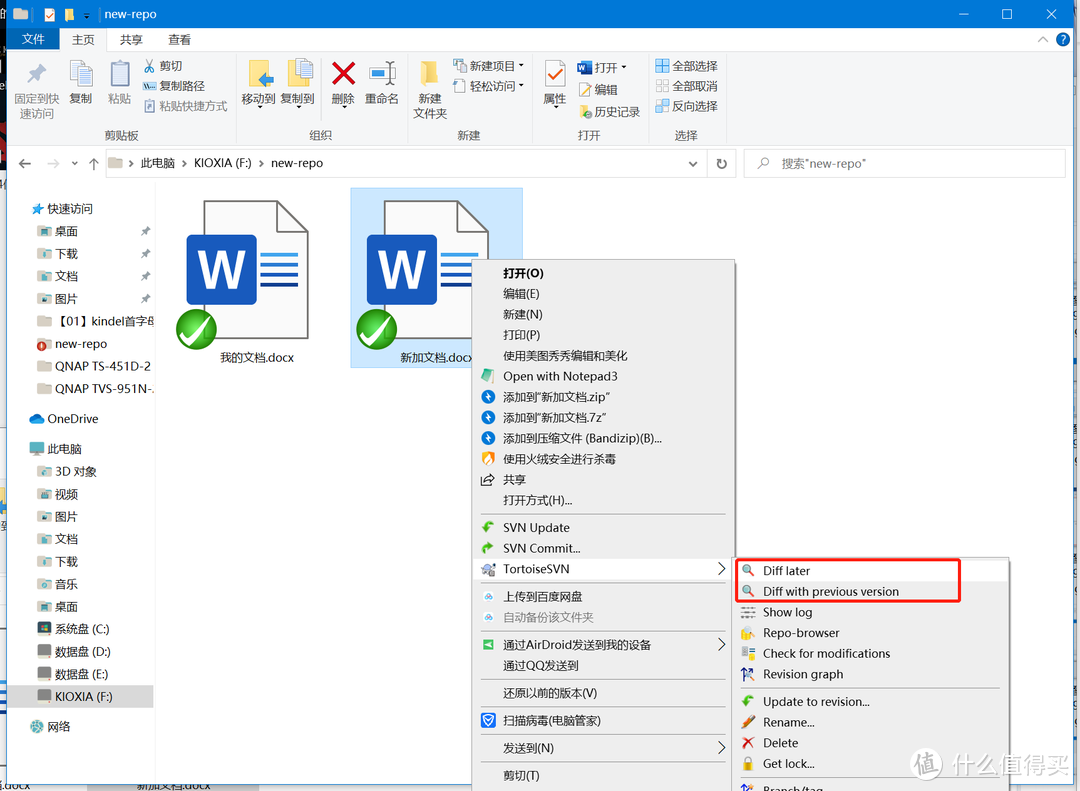This screenshot has height=791, width=1080.
Task: Expand the 发送到(N) submenu
Action: coord(603,748)
